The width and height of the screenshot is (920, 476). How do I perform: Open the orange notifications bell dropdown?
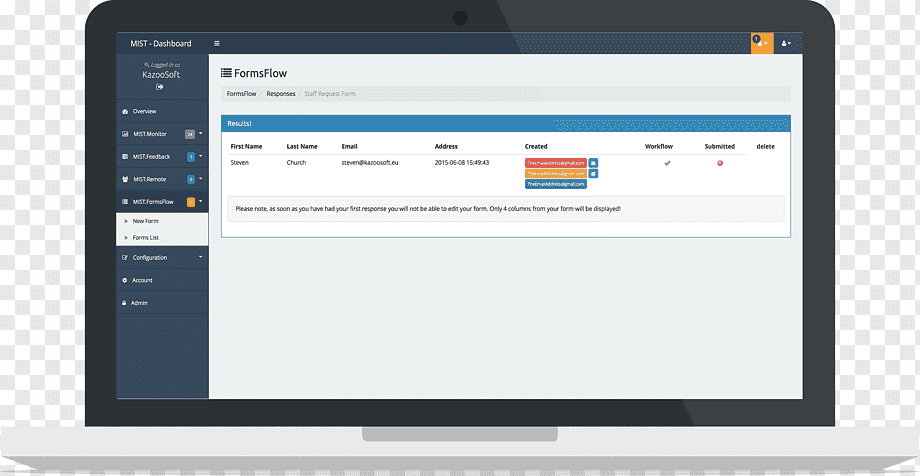762,43
